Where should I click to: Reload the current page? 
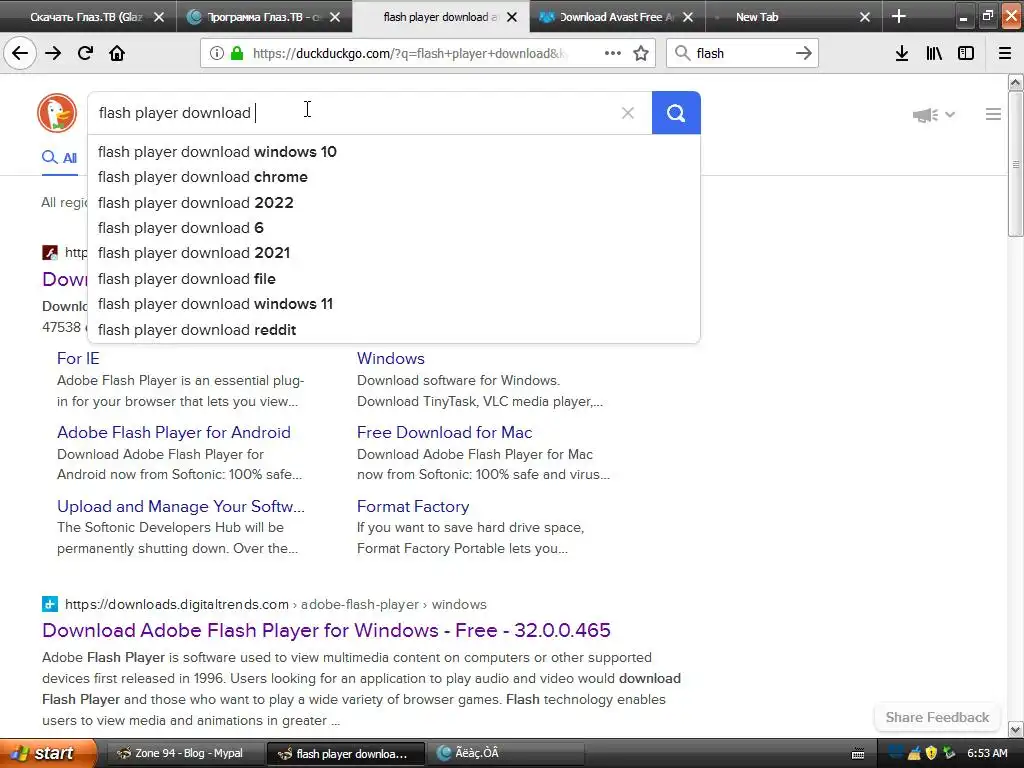point(86,53)
